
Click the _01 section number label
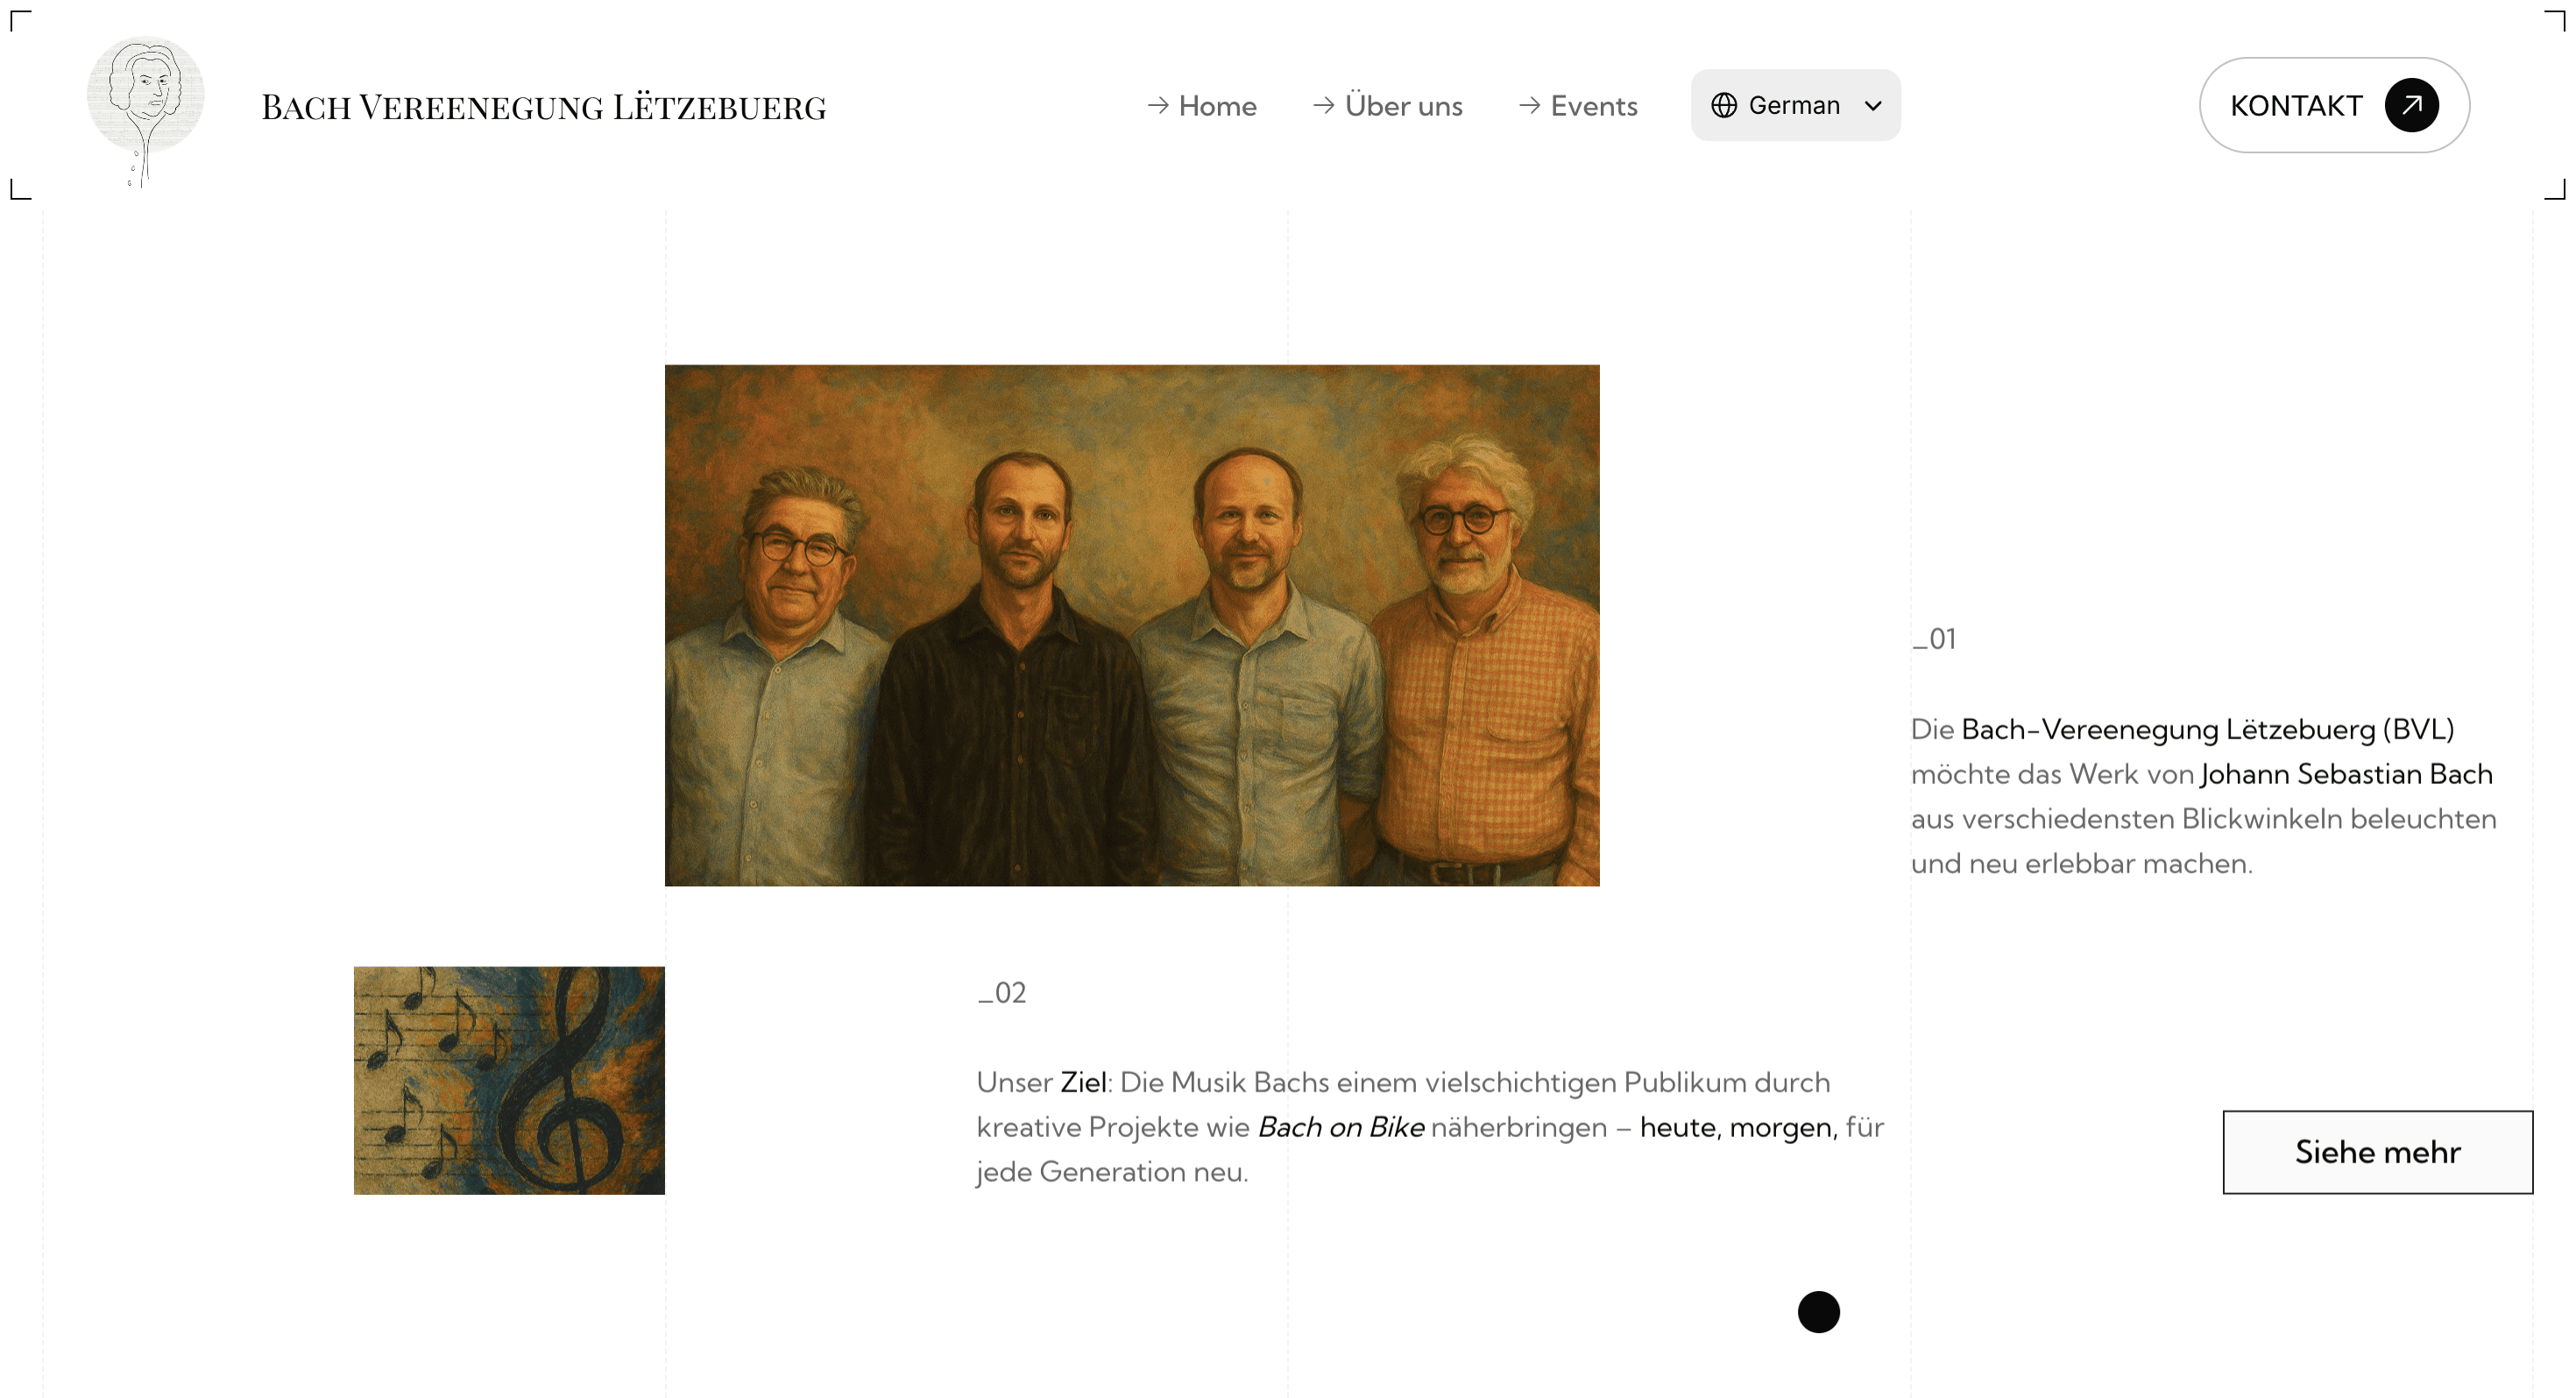tap(1933, 639)
